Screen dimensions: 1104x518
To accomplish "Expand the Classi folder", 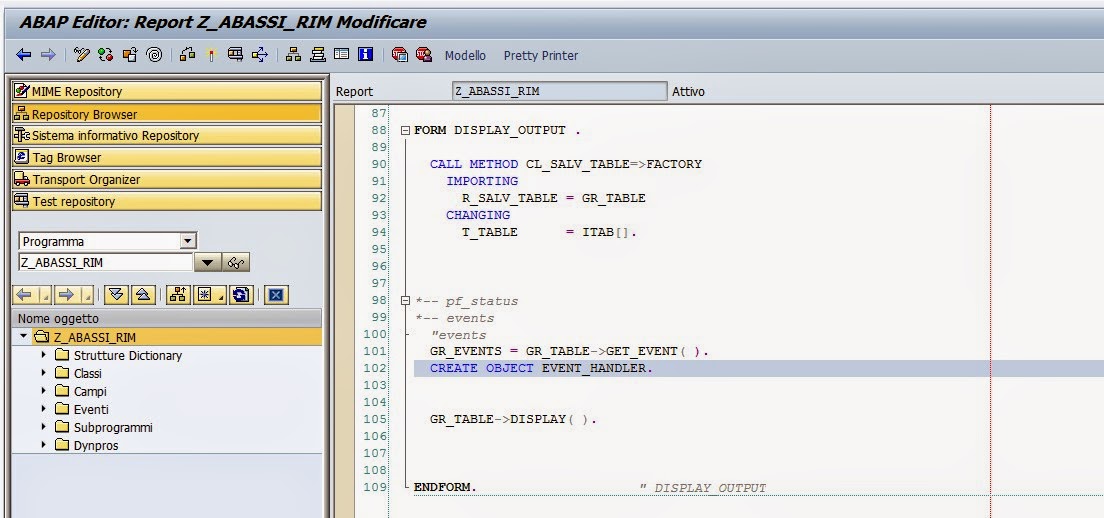I will point(44,373).
